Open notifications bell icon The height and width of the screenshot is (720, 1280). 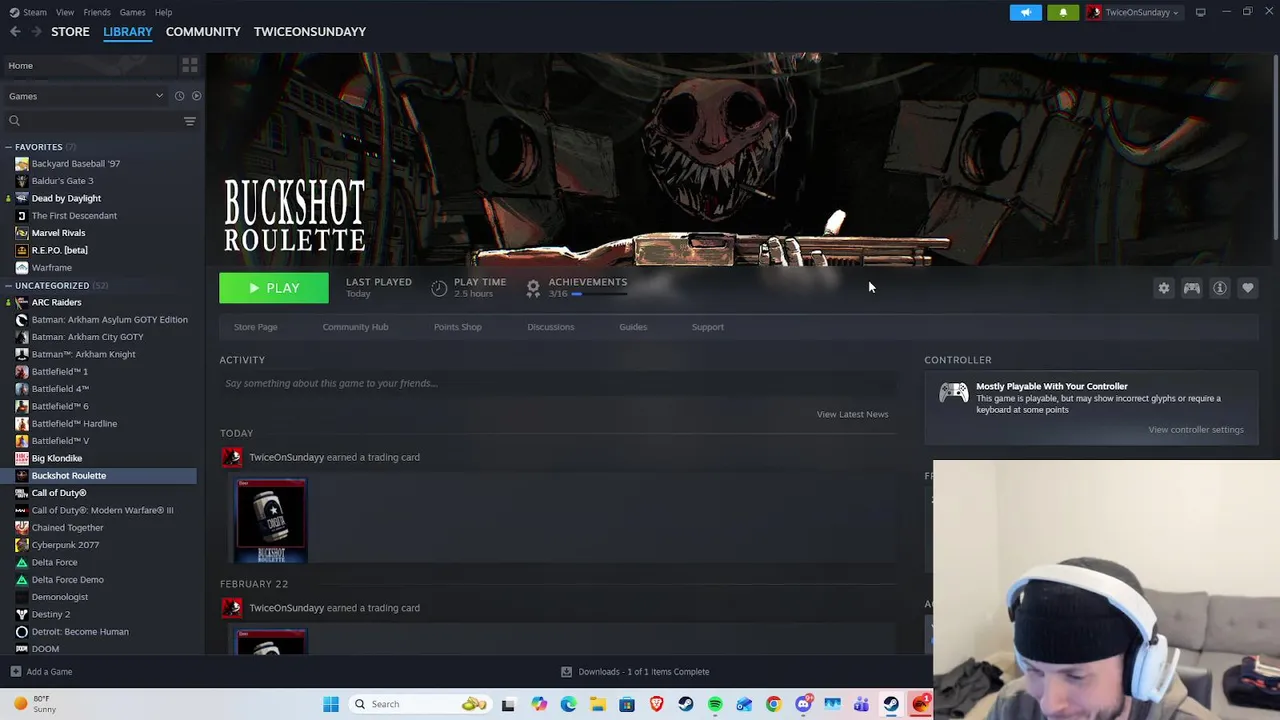coord(1063,12)
